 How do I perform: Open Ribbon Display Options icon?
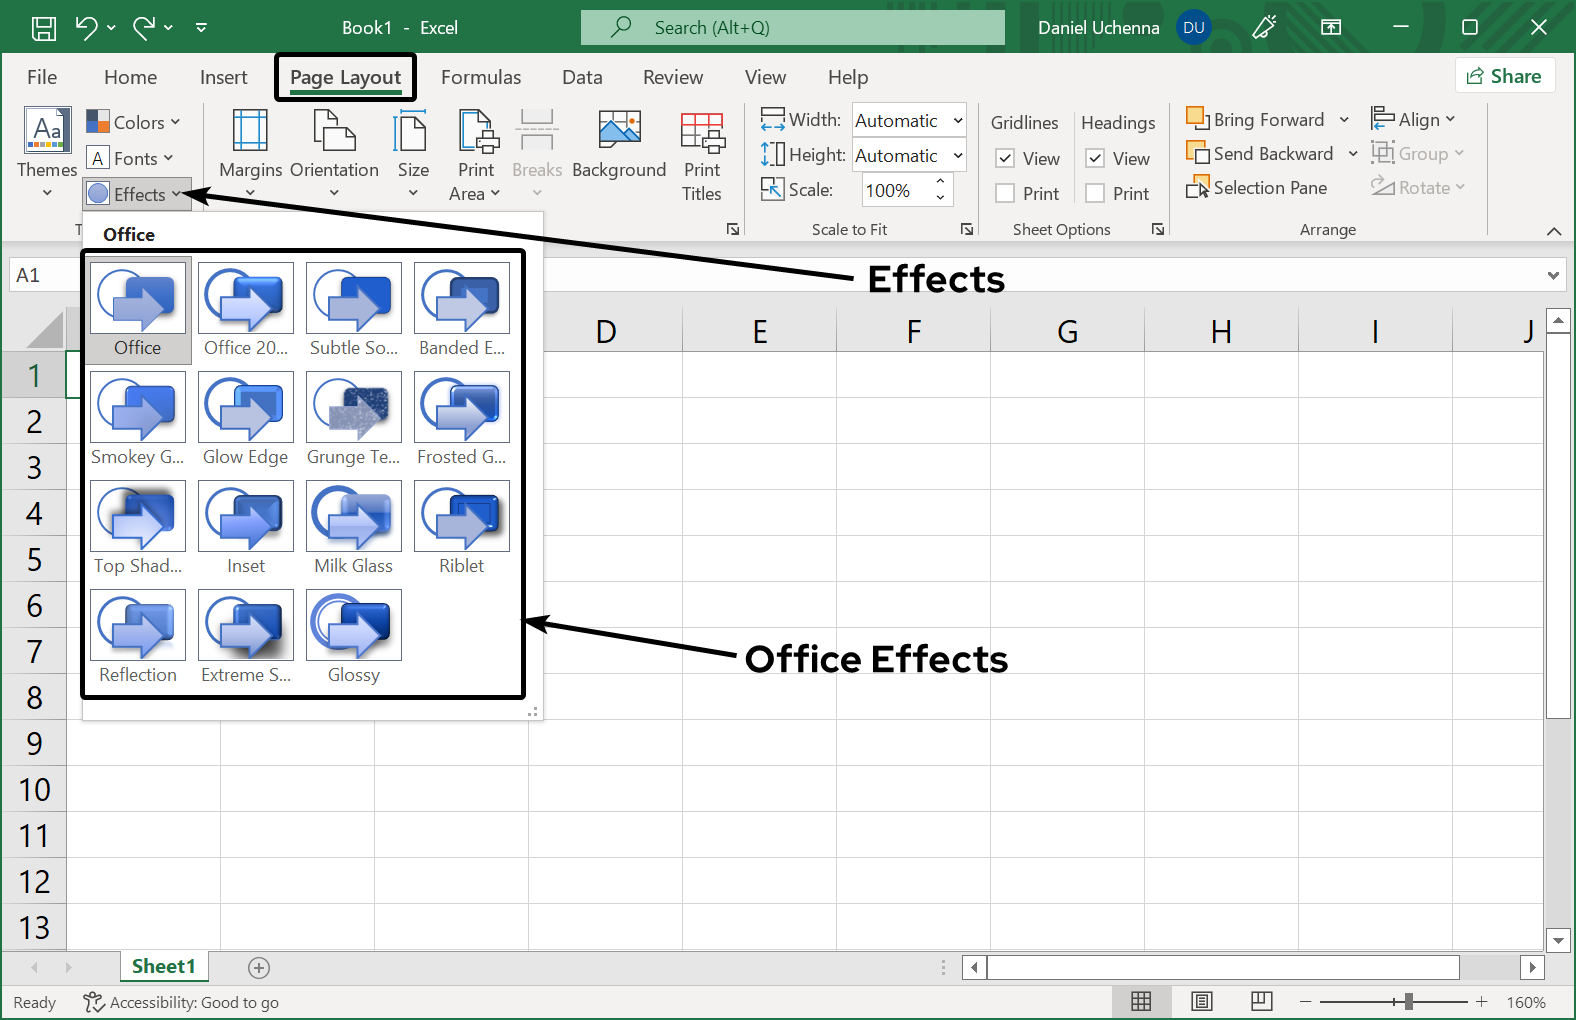(1331, 28)
